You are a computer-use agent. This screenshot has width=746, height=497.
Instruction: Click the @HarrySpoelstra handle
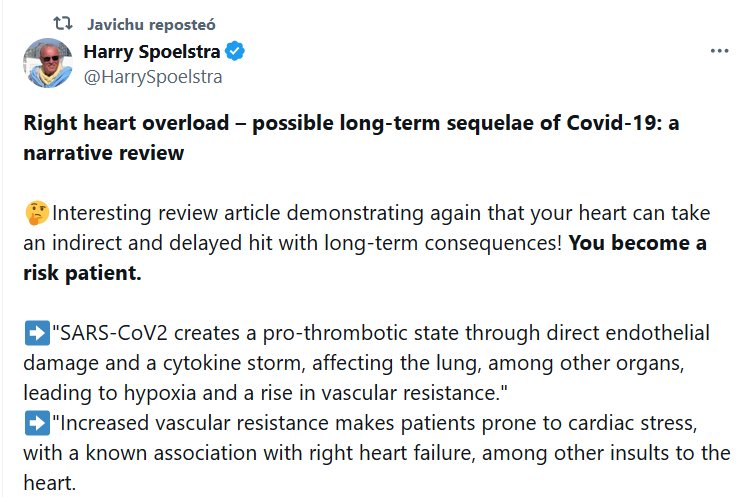coord(152,75)
